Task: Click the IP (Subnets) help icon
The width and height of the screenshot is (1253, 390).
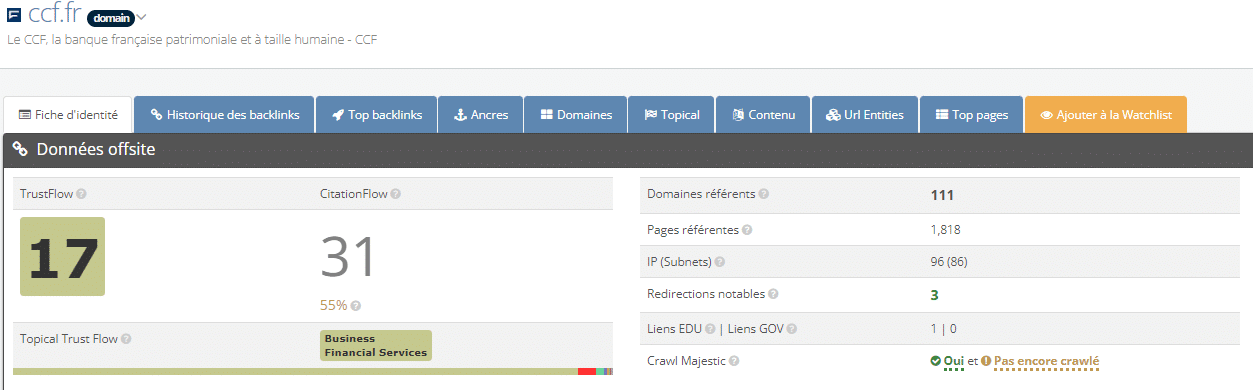Action: coord(719,262)
